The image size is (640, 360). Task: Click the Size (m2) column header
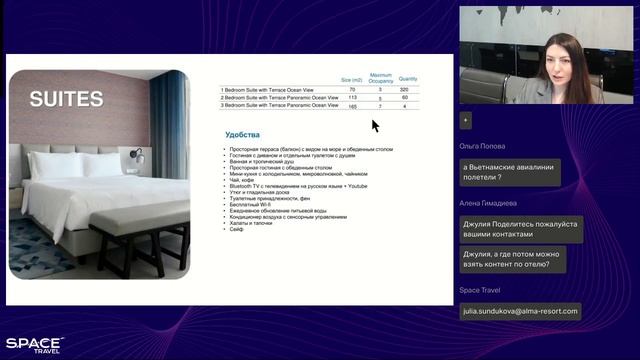[351, 80]
